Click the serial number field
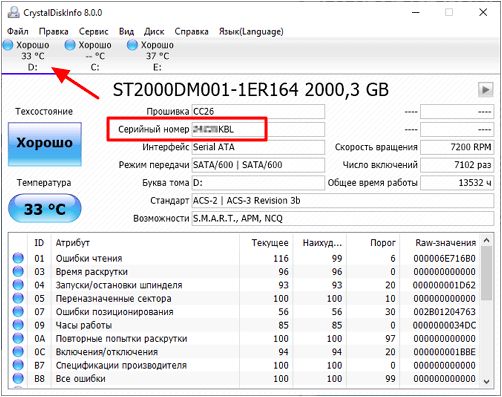This screenshot has height=397, width=502. (258, 129)
